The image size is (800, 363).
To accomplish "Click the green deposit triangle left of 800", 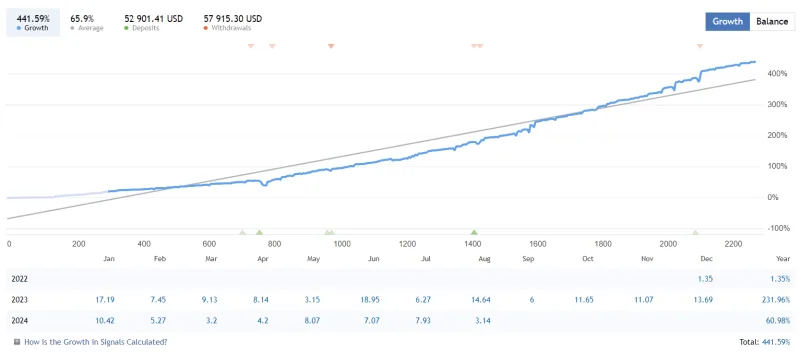I will point(259,232).
